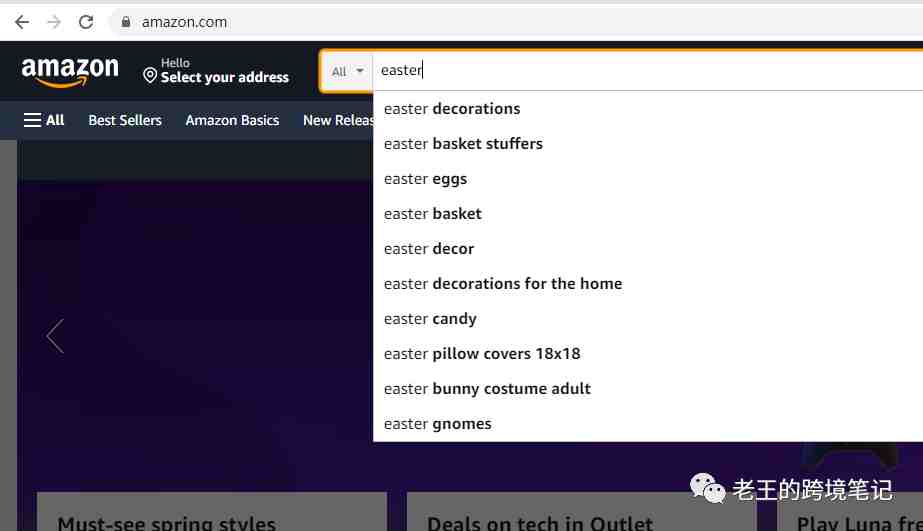Open Amazon Basics in the nav bar
This screenshot has width=923, height=531.
point(232,120)
